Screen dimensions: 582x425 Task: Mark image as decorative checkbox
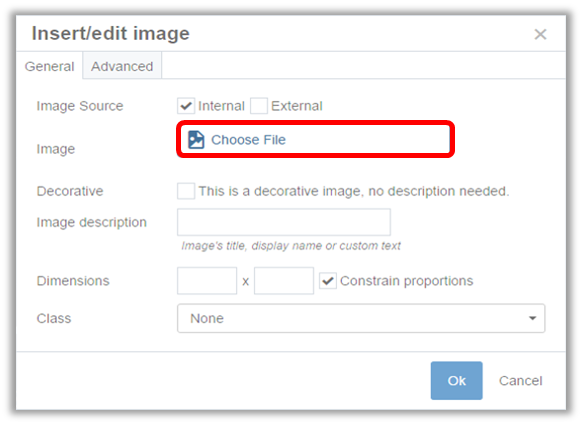[186, 191]
